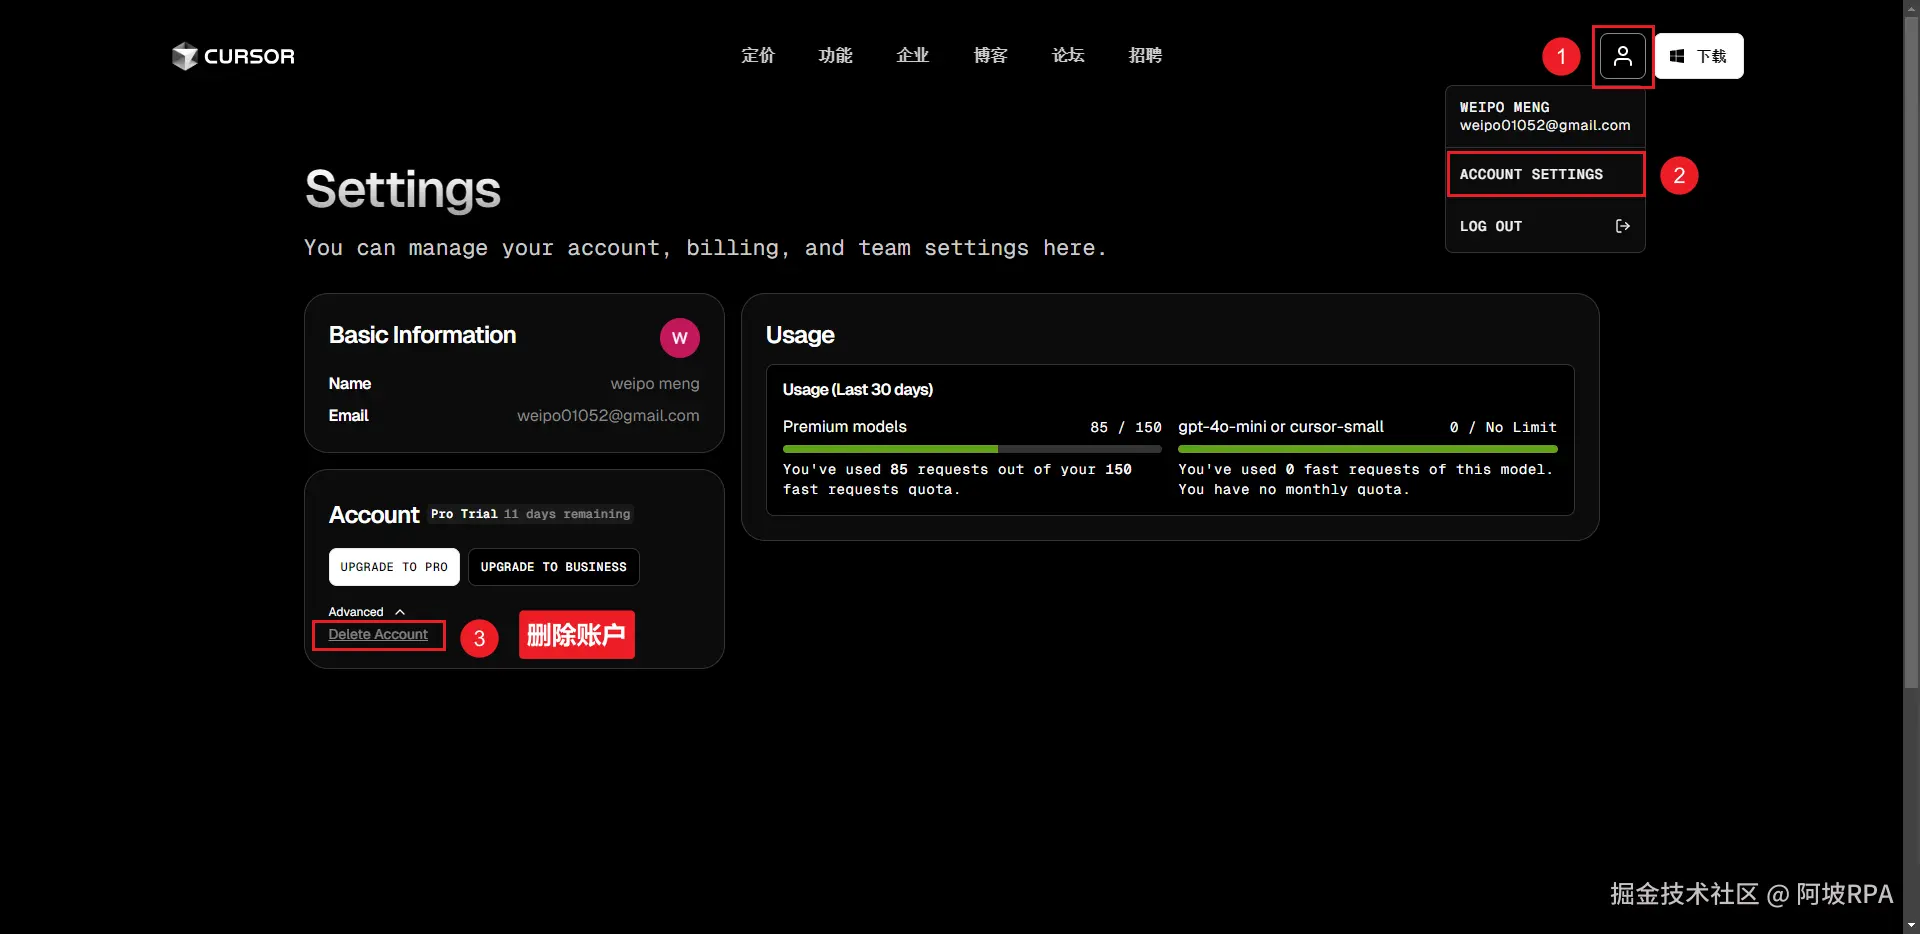
Task: Open the 功能 features nav item
Action: coord(835,56)
